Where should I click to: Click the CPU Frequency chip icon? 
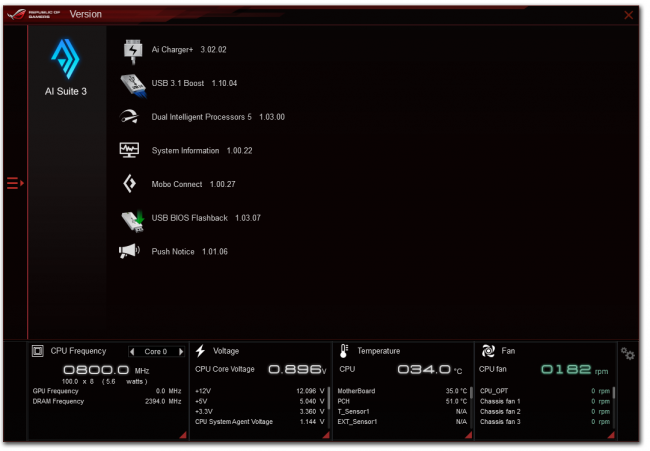coord(38,351)
